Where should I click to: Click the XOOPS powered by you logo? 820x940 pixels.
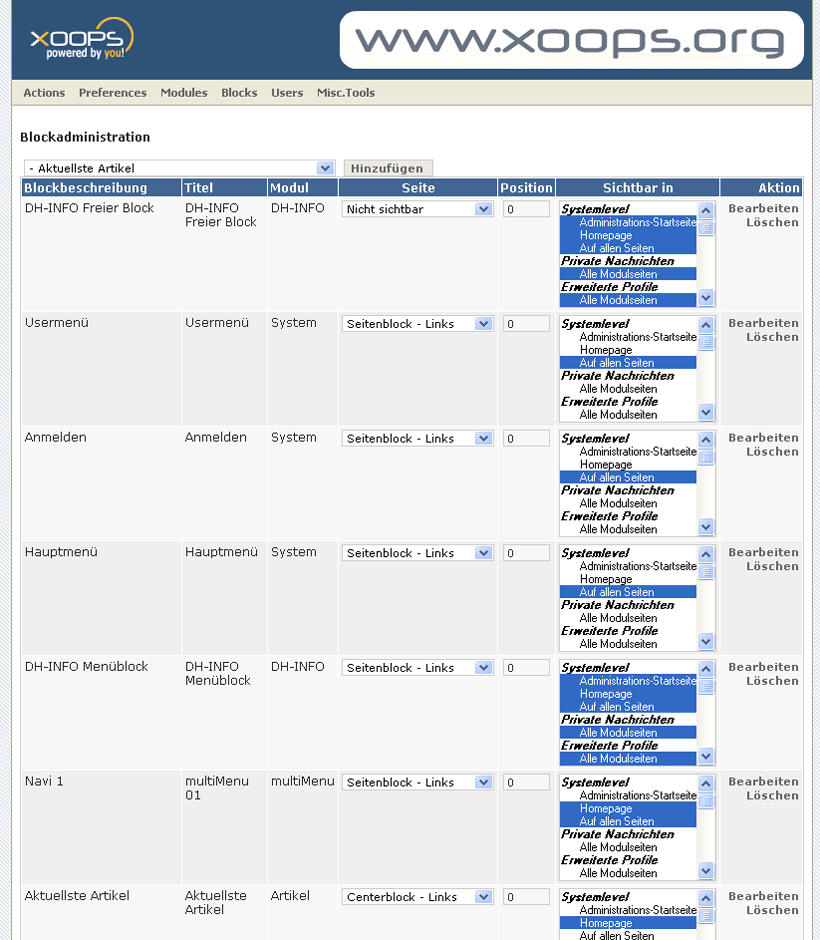click(82, 38)
